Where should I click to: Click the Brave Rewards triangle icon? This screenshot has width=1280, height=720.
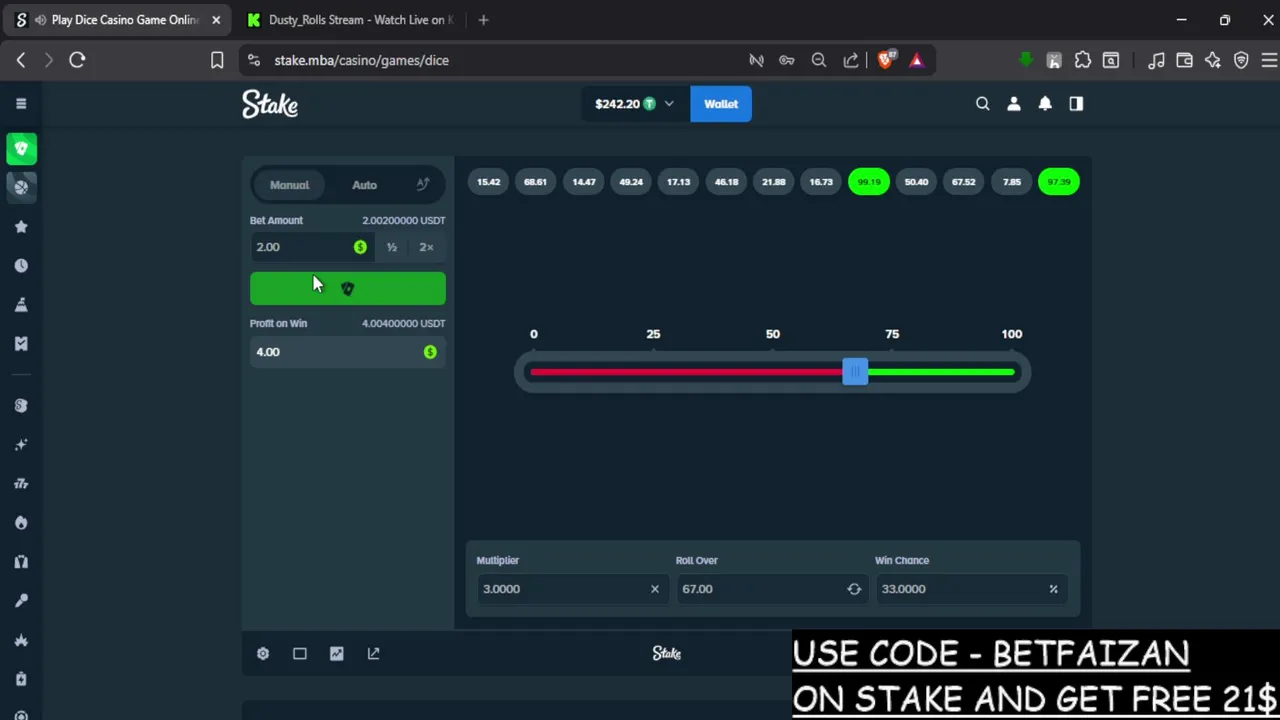pos(916,60)
